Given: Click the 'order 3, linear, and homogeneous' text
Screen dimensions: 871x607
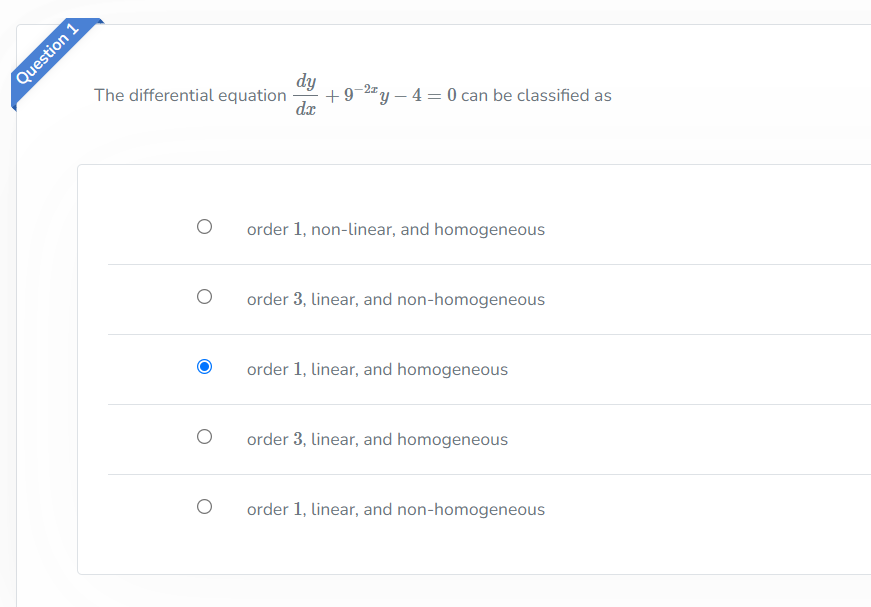Looking at the screenshot, I should (x=377, y=439).
